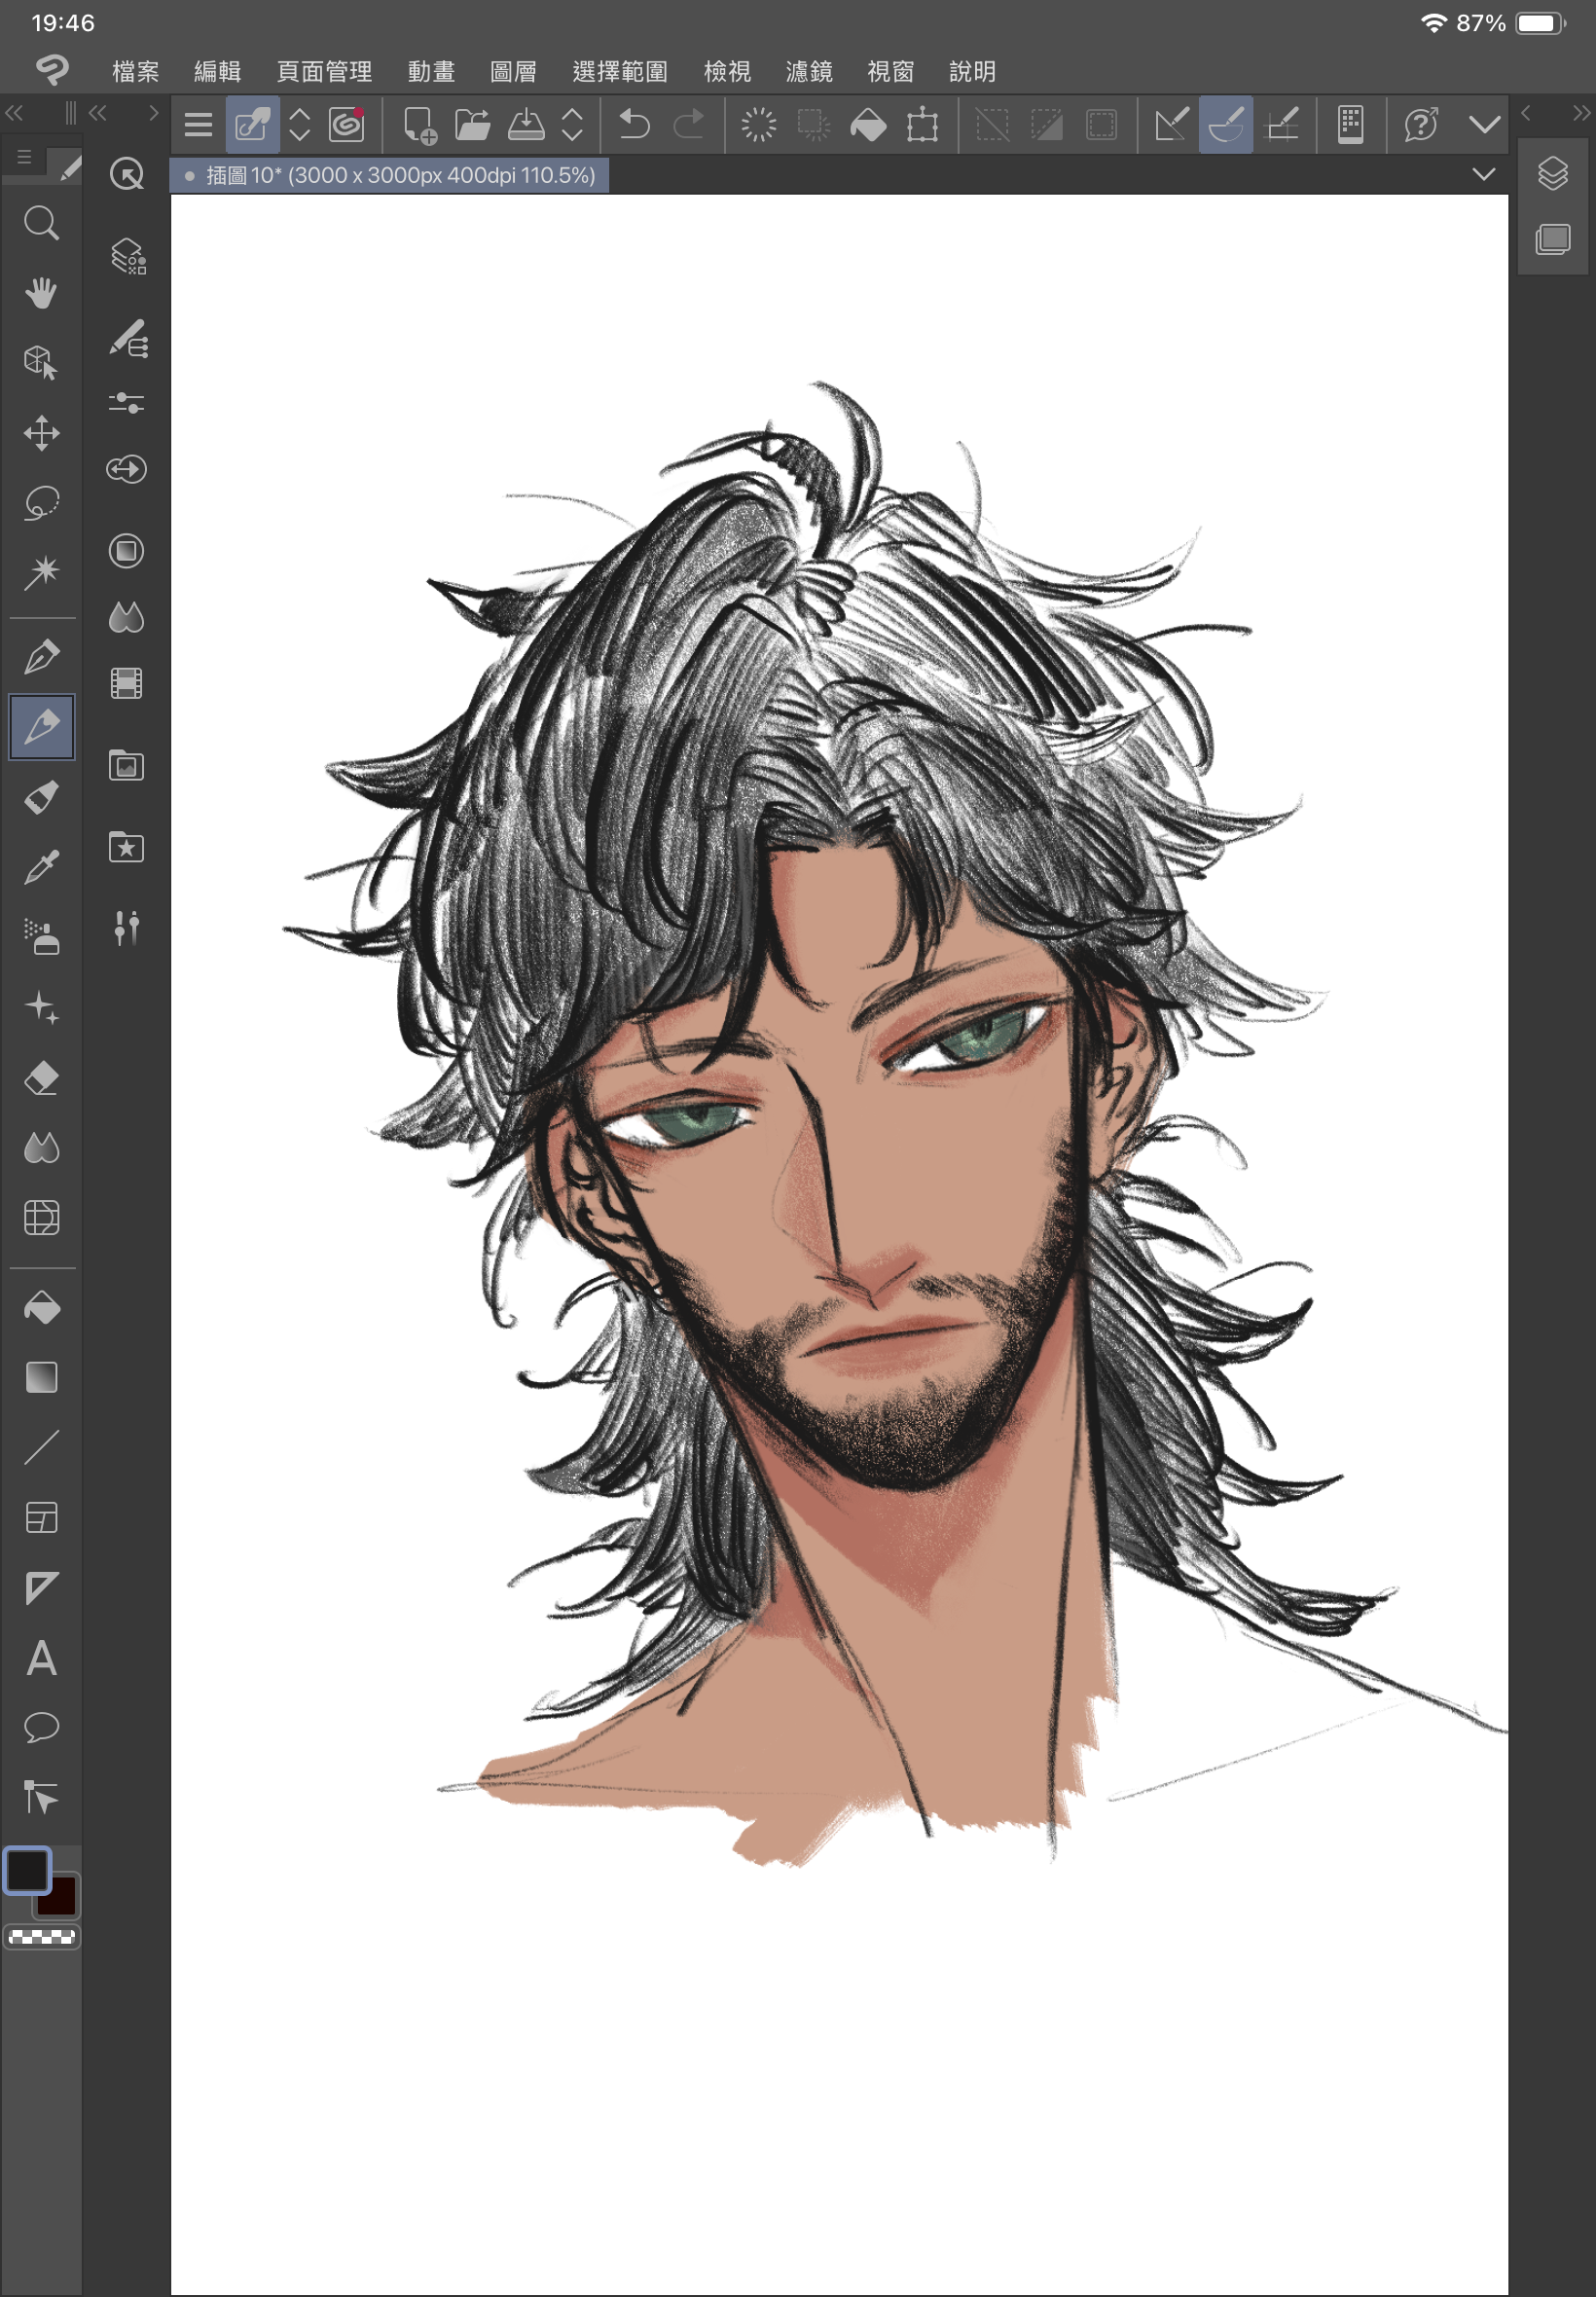Select the Liquify warped-grid tool
The image size is (1596, 2297).
click(x=41, y=1218)
